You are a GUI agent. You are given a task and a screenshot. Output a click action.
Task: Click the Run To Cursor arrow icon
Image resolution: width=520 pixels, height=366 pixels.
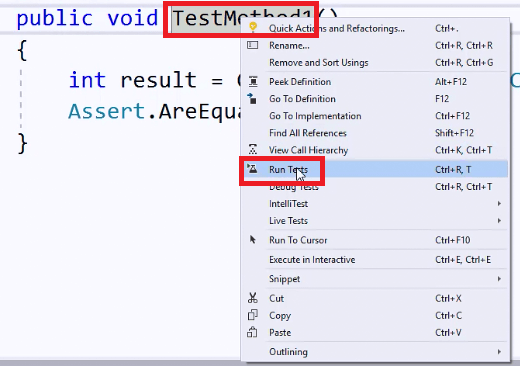point(253,240)
